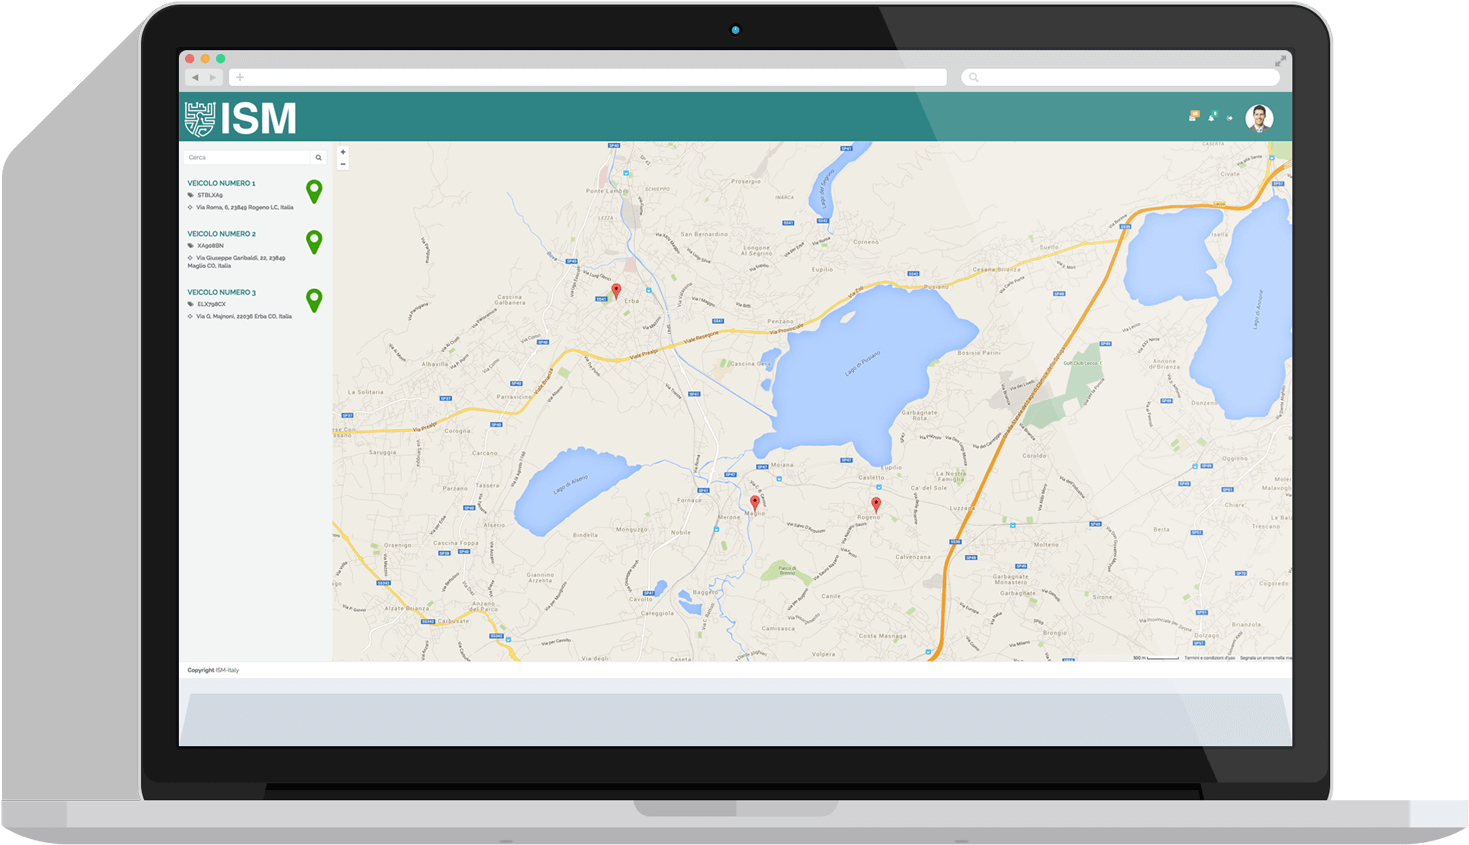This screenshot has width=1469, height=845.
Task: Open the messages icon in the top bar
Action: pos(1192,118)
